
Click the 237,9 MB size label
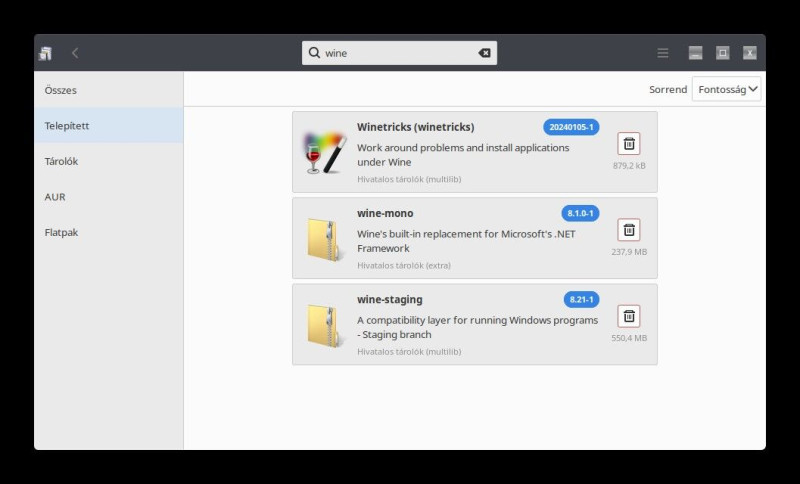click(629, 251)
